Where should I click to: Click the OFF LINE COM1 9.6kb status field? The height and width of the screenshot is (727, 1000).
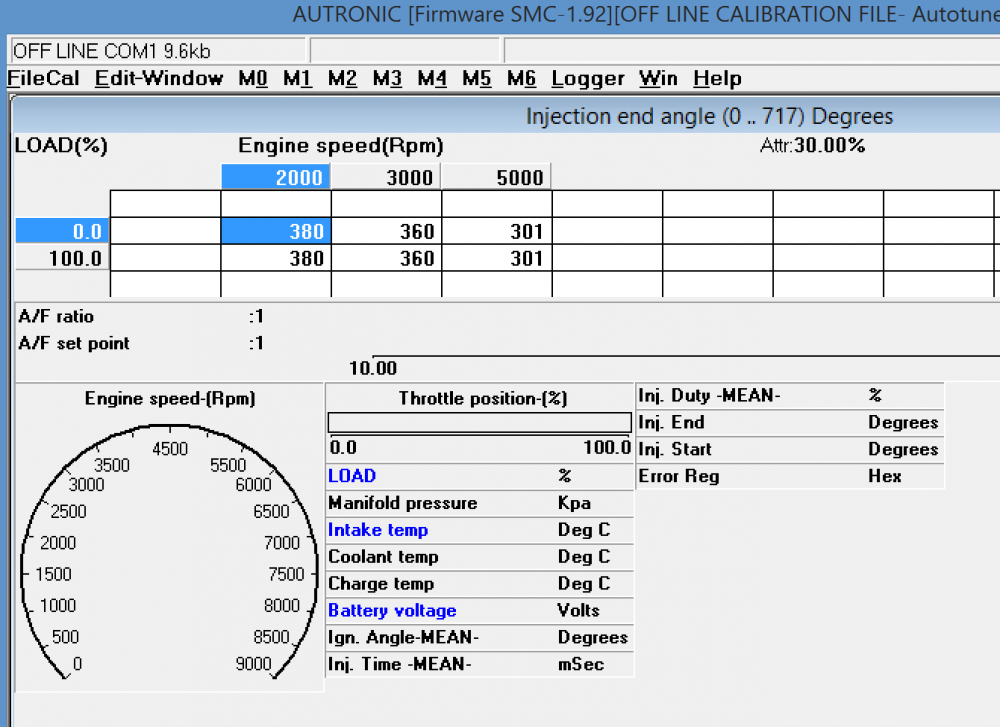coord(157,50)
